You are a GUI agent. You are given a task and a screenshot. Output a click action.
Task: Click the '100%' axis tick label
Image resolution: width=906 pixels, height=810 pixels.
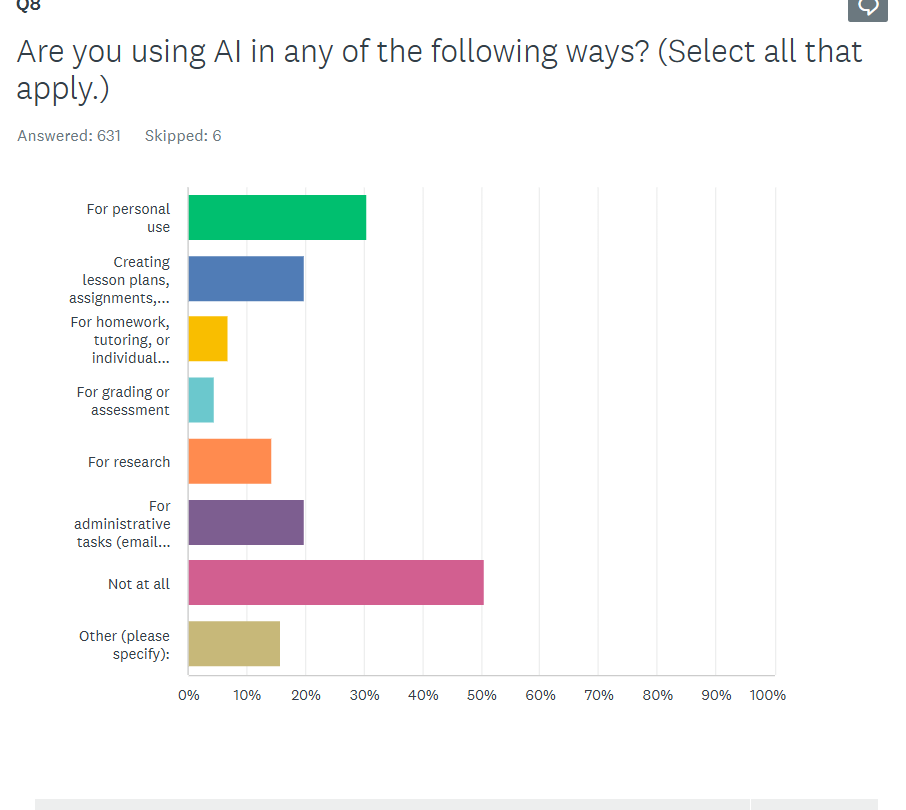[767, 694]
